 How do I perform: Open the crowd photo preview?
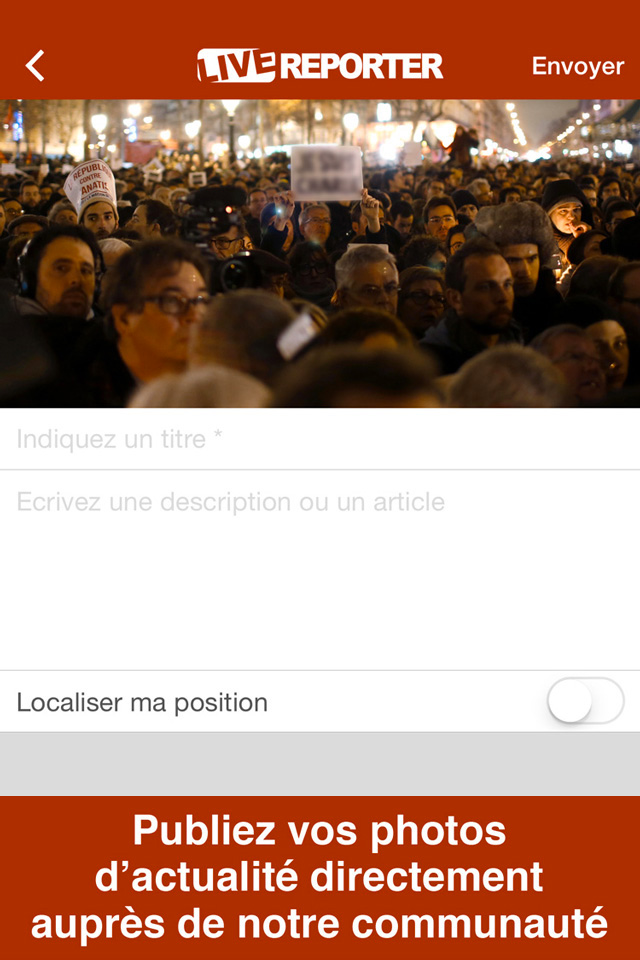click(x=320, y=253)
